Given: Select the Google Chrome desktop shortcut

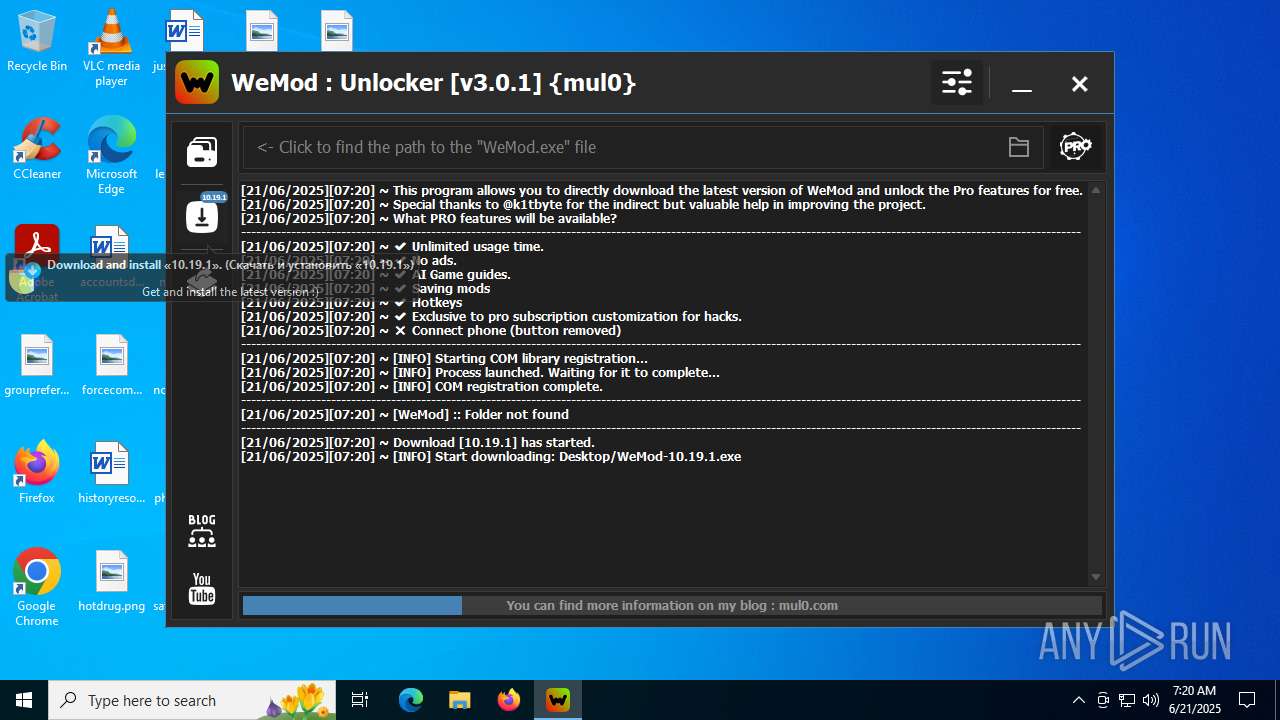Looking at the screenshot, I should pyautogui.click(x=37, y=587).
